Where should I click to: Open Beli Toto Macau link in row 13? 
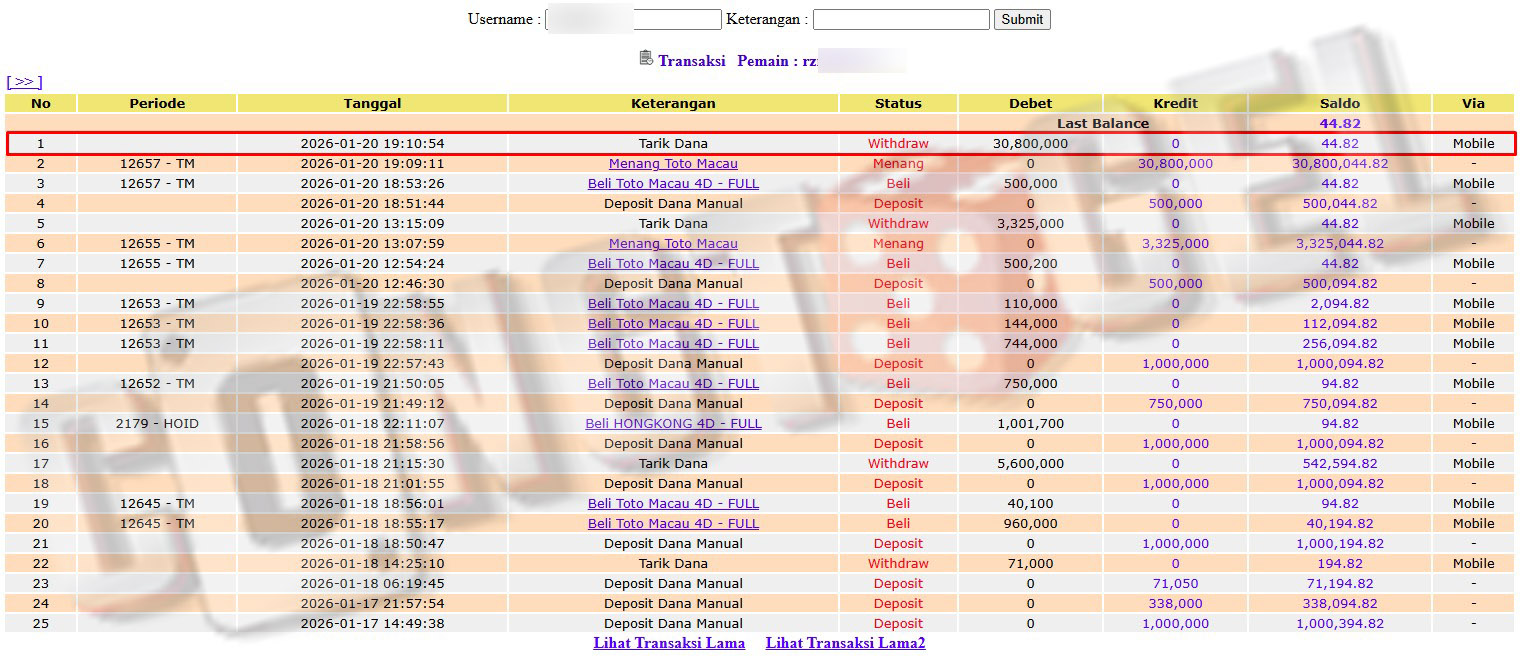673,384
